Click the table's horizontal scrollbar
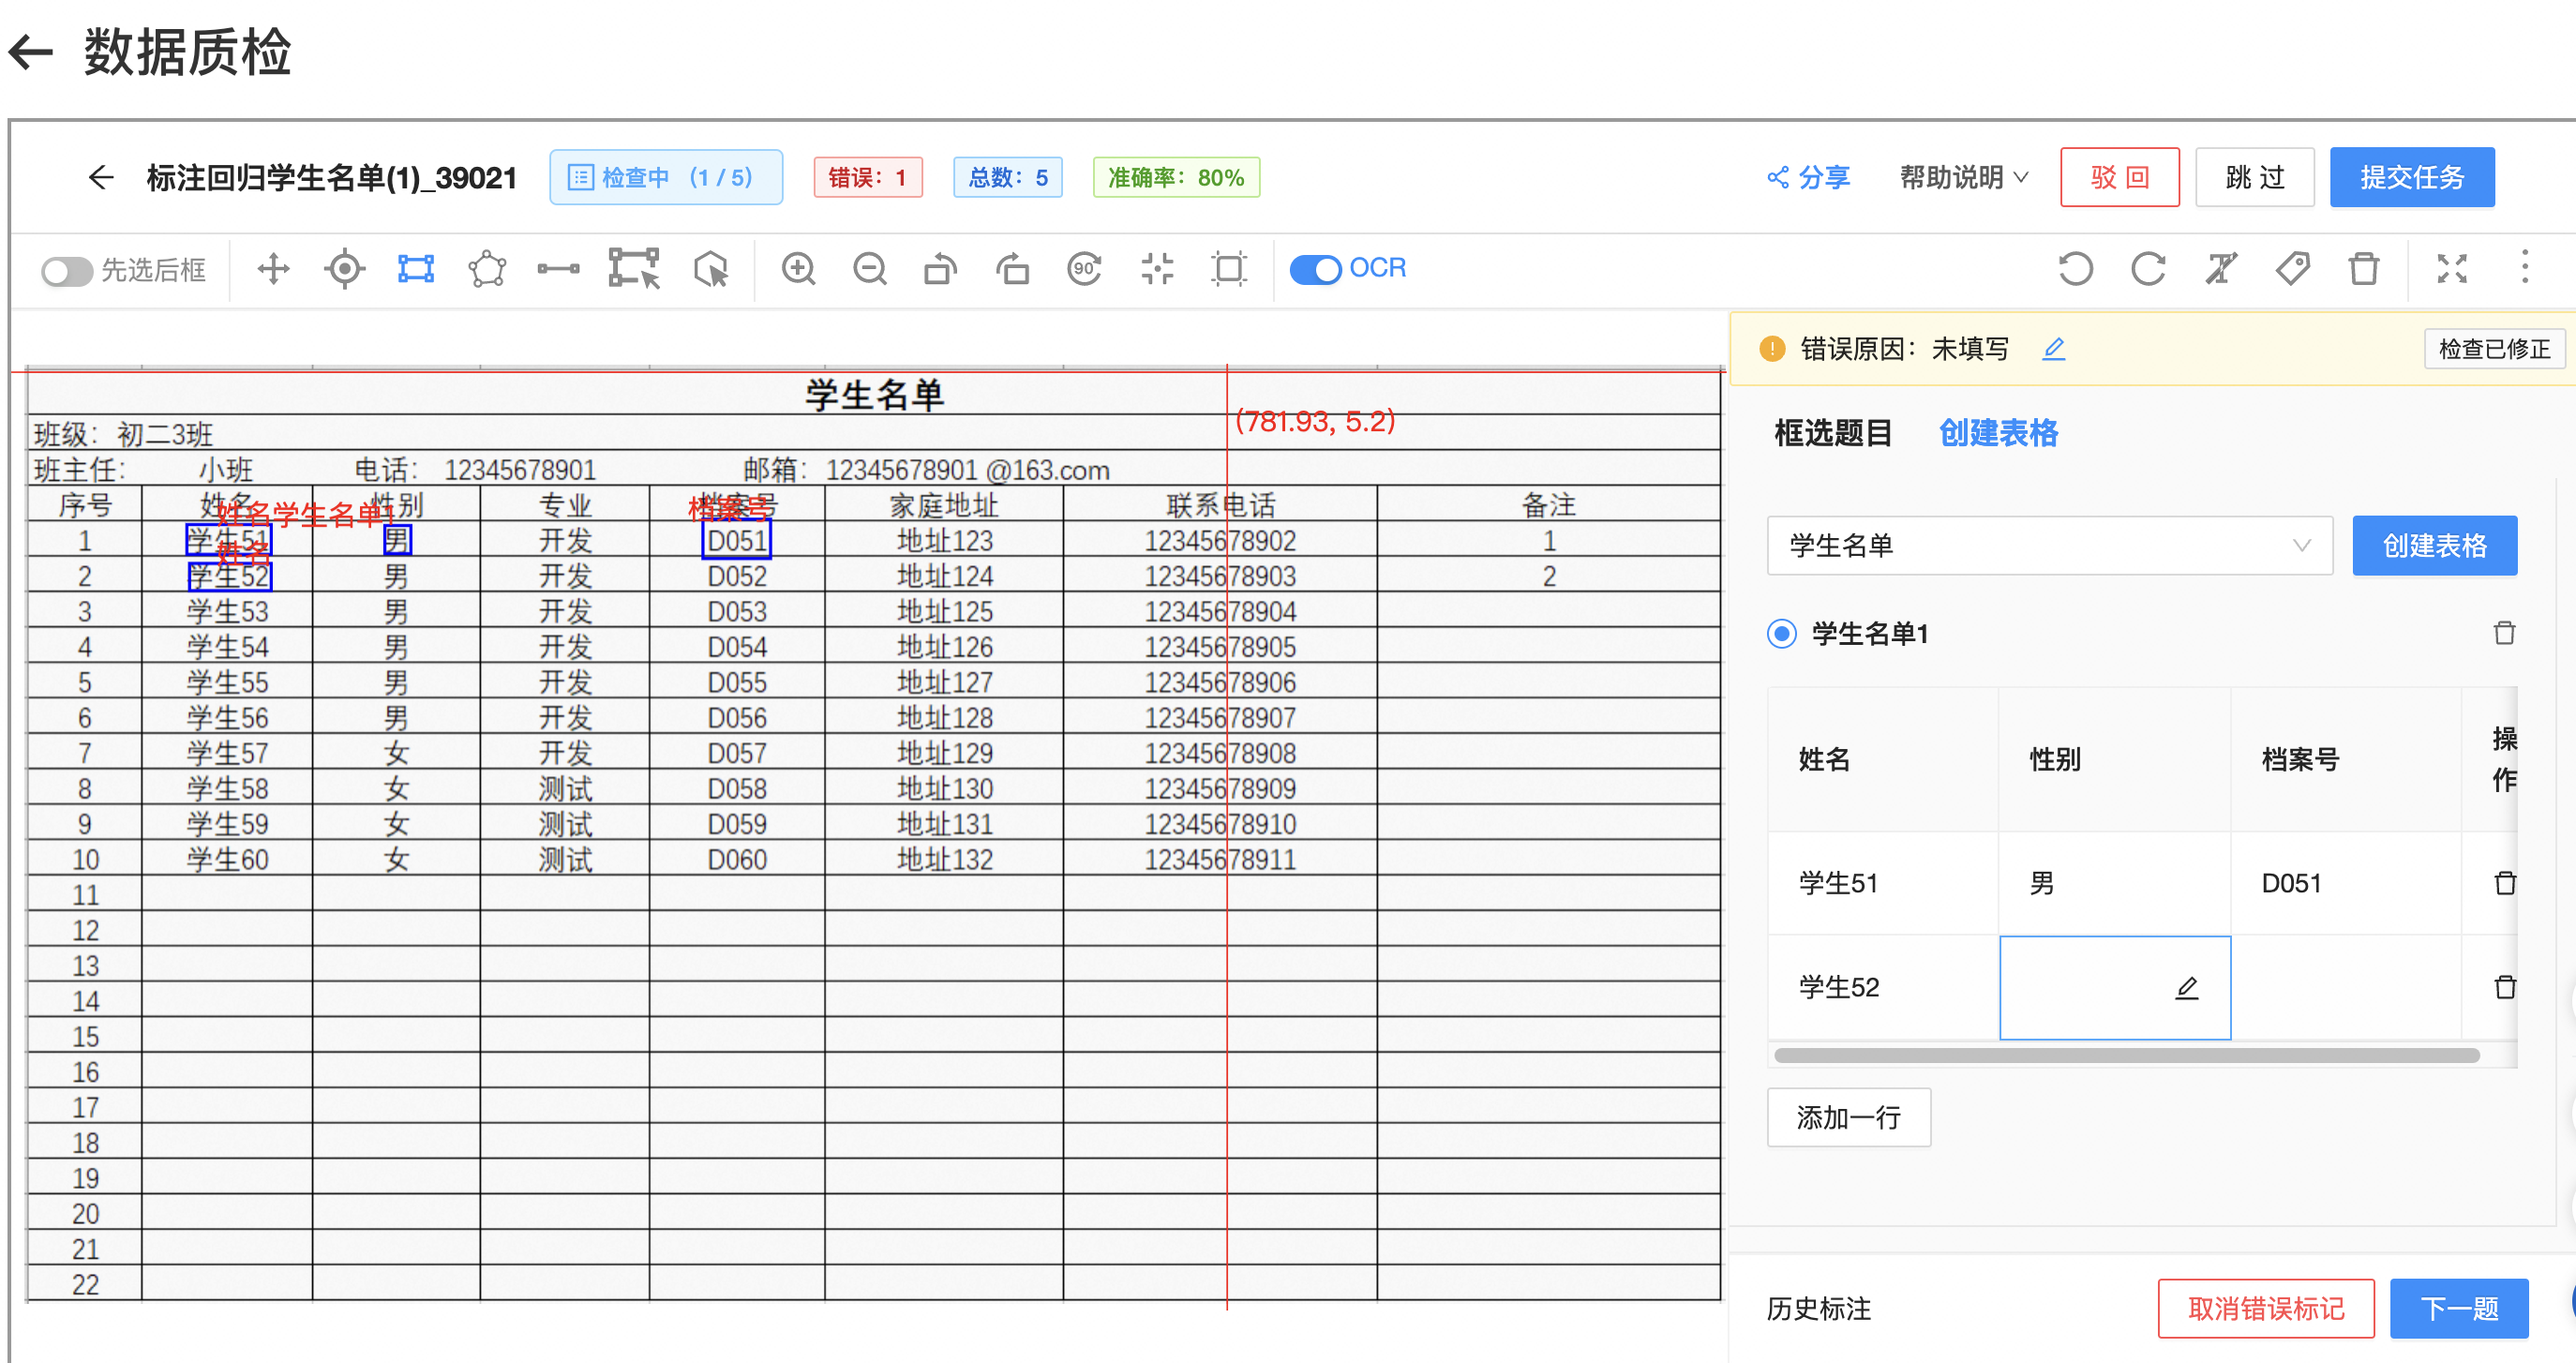The width and height of the screenshot is (2576, 1363). pos(2126,1055)
